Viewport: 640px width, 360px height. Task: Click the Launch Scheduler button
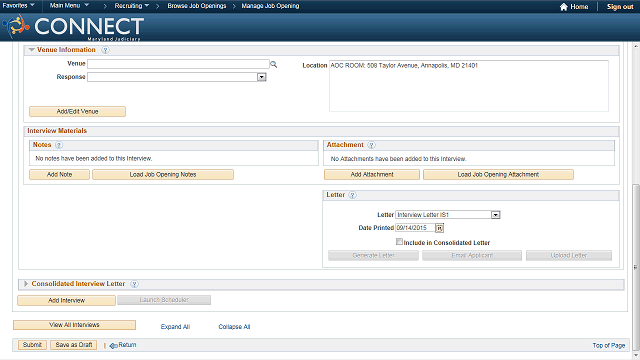(x=164, y=300)
